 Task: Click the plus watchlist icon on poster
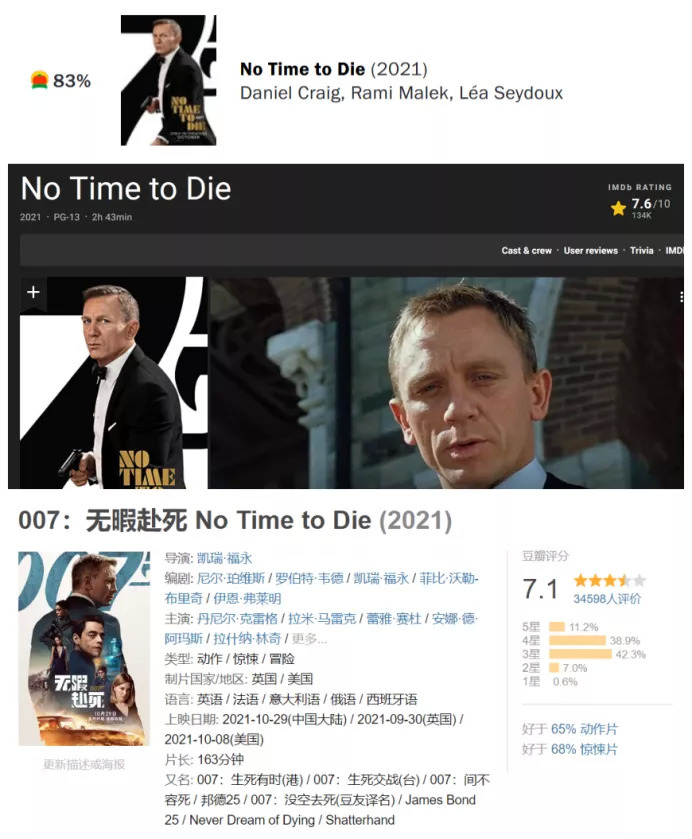33,292
